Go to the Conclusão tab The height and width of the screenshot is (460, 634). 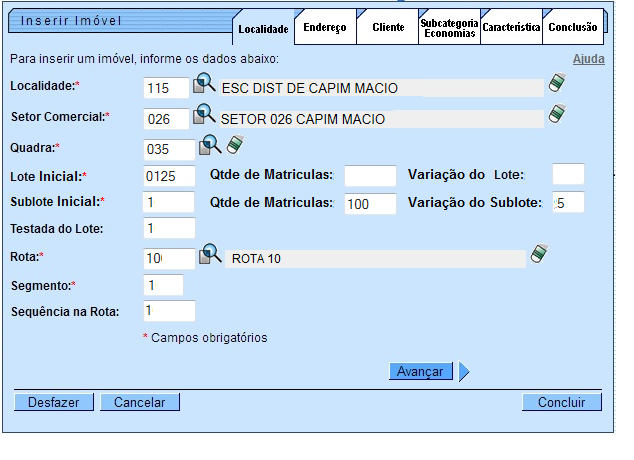[574, 28]
